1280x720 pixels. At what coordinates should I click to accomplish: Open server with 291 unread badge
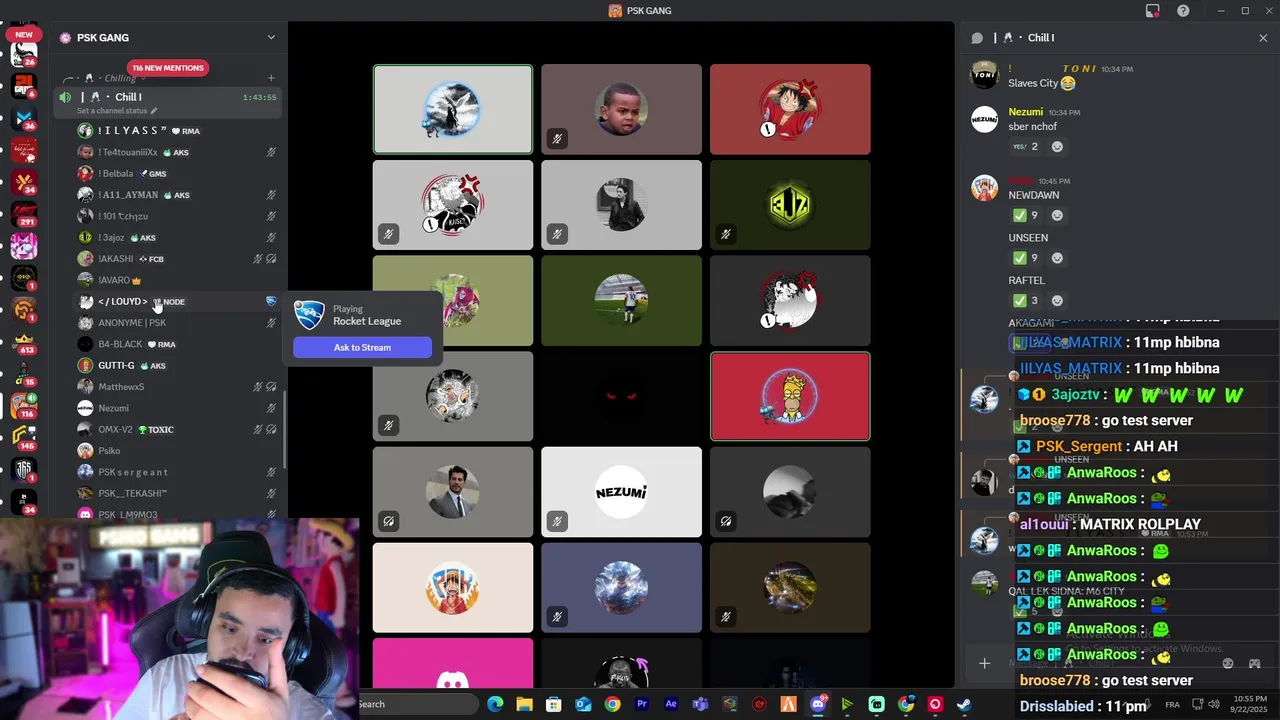pyautogui.click(x=23, y=214)
